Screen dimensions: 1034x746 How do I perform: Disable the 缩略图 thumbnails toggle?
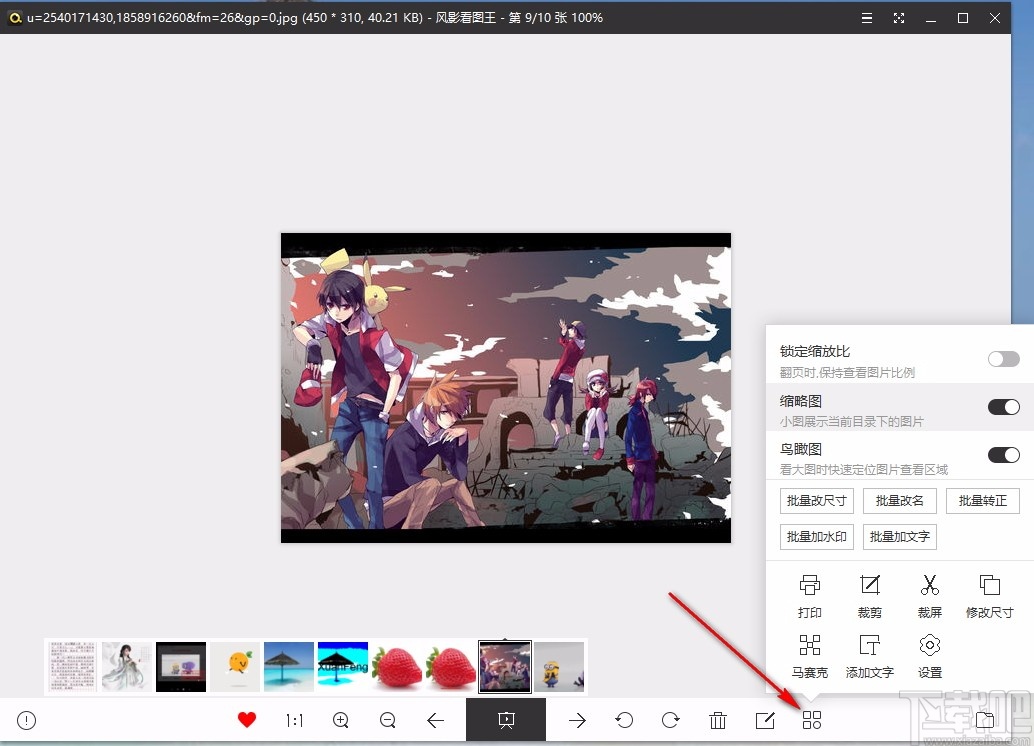pyautogui.click(x=1003, y=407)
